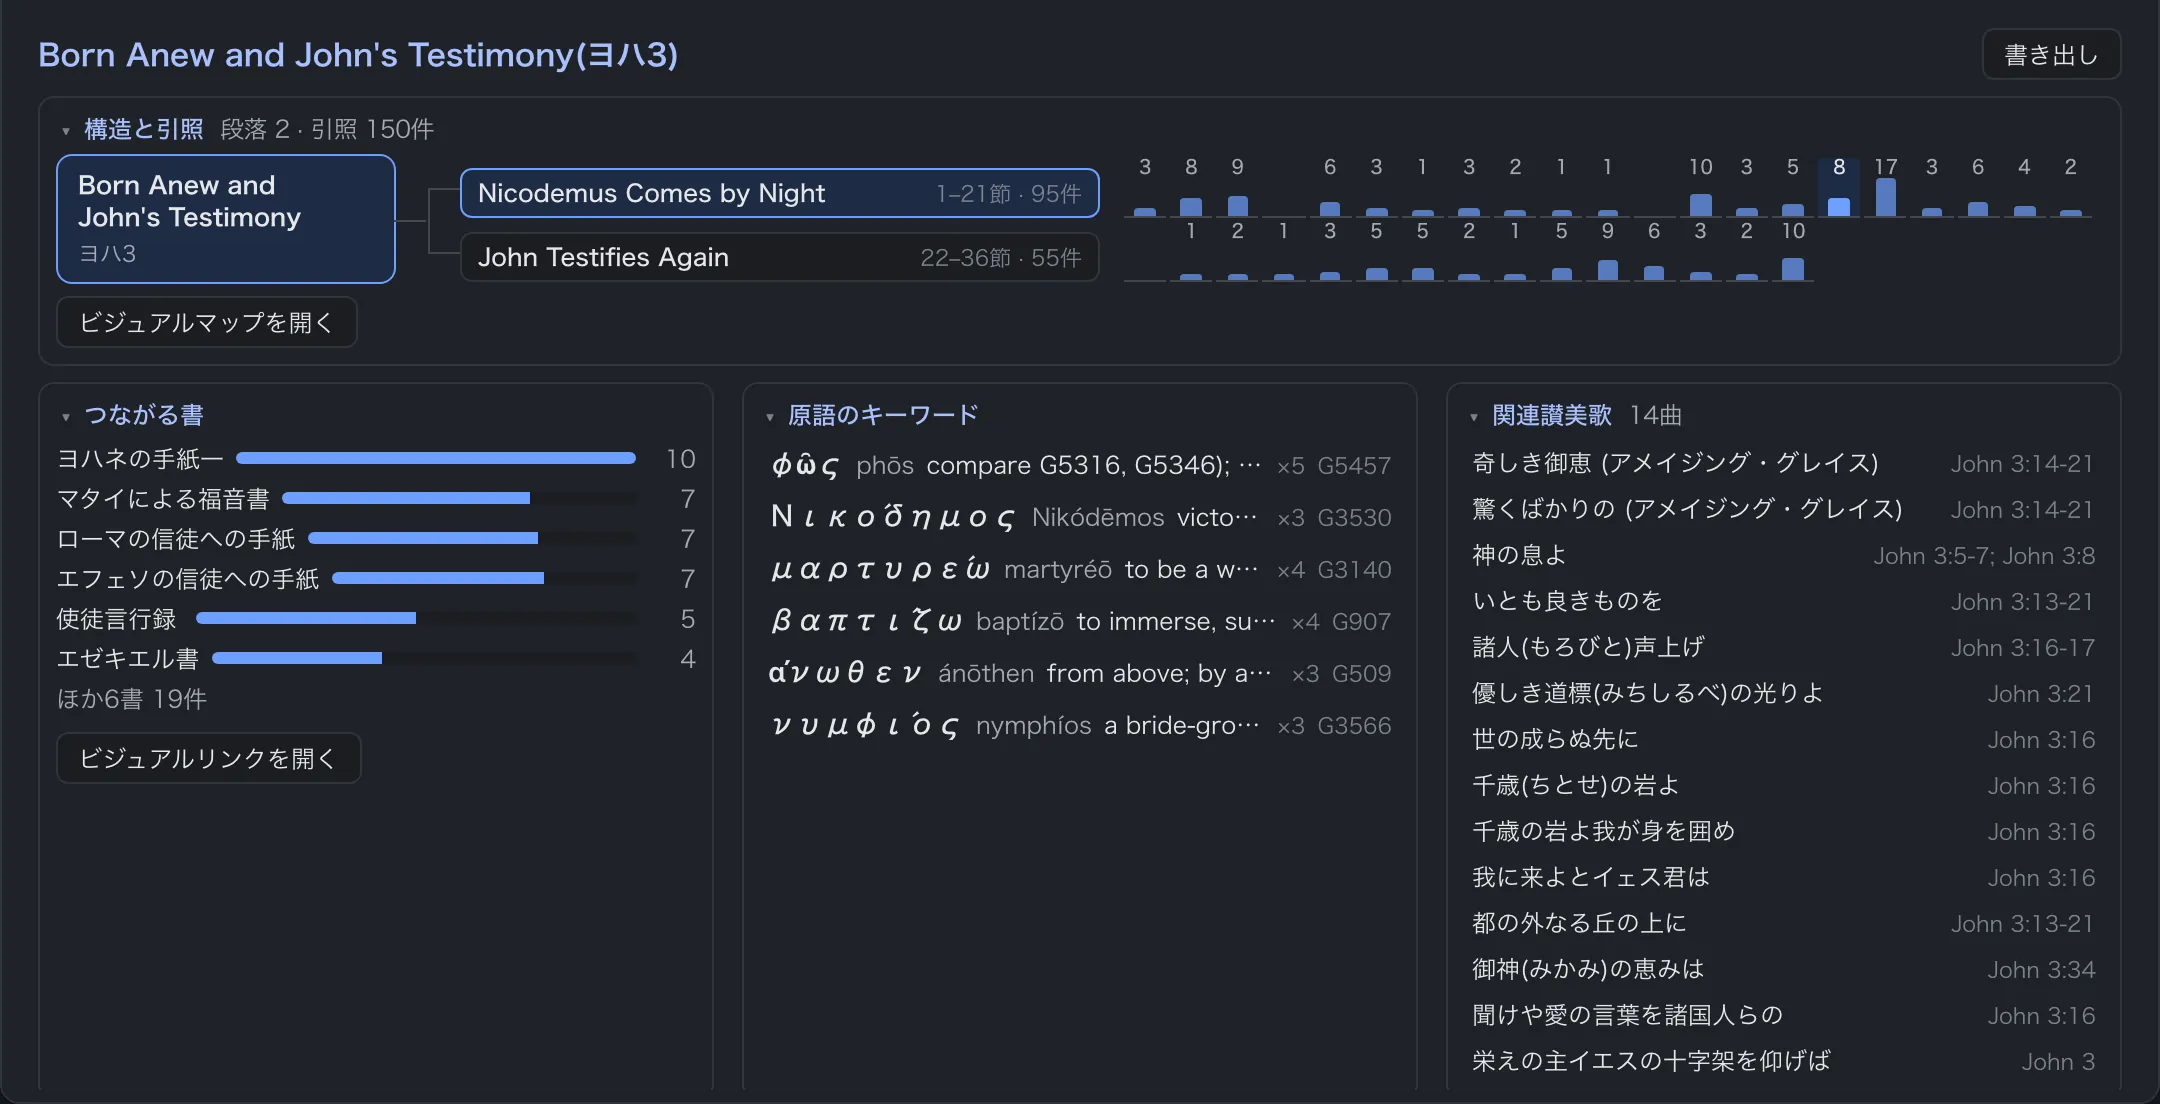The width and height of the screenshot is (2160, 1104).
Task: Click the 書き出し export button
Action: (x=2051, y=55)
